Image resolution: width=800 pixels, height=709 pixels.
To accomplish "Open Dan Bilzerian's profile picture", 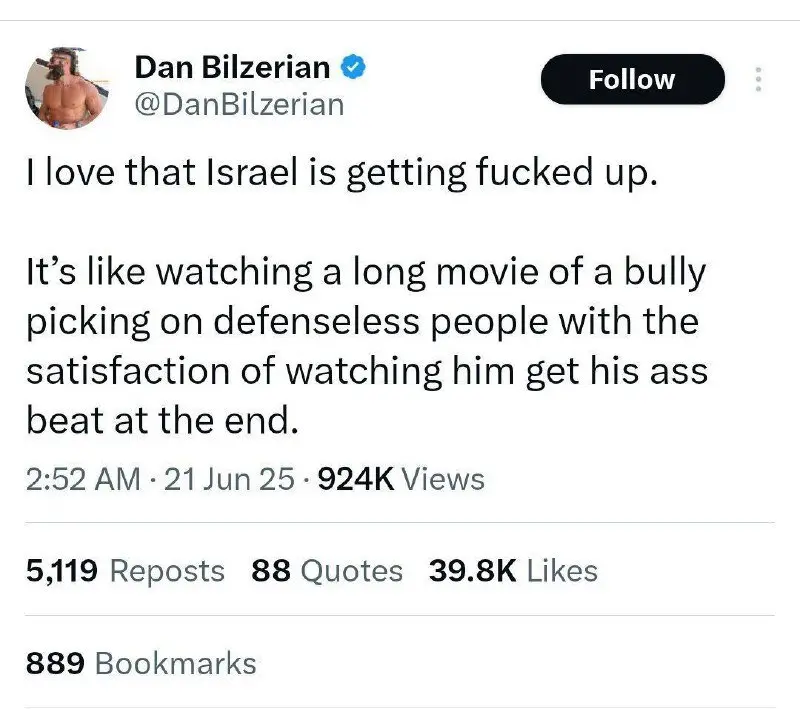I will [68, 88].
